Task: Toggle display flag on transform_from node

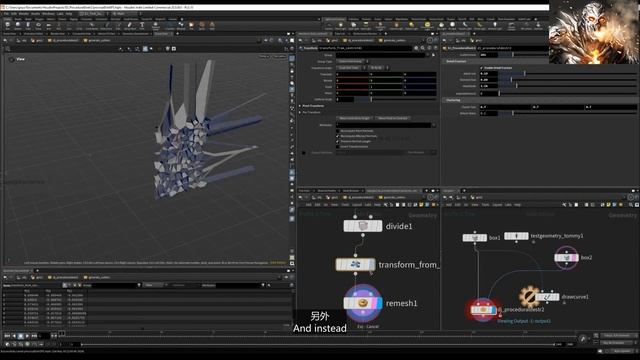Action: (x=372, y=264)
